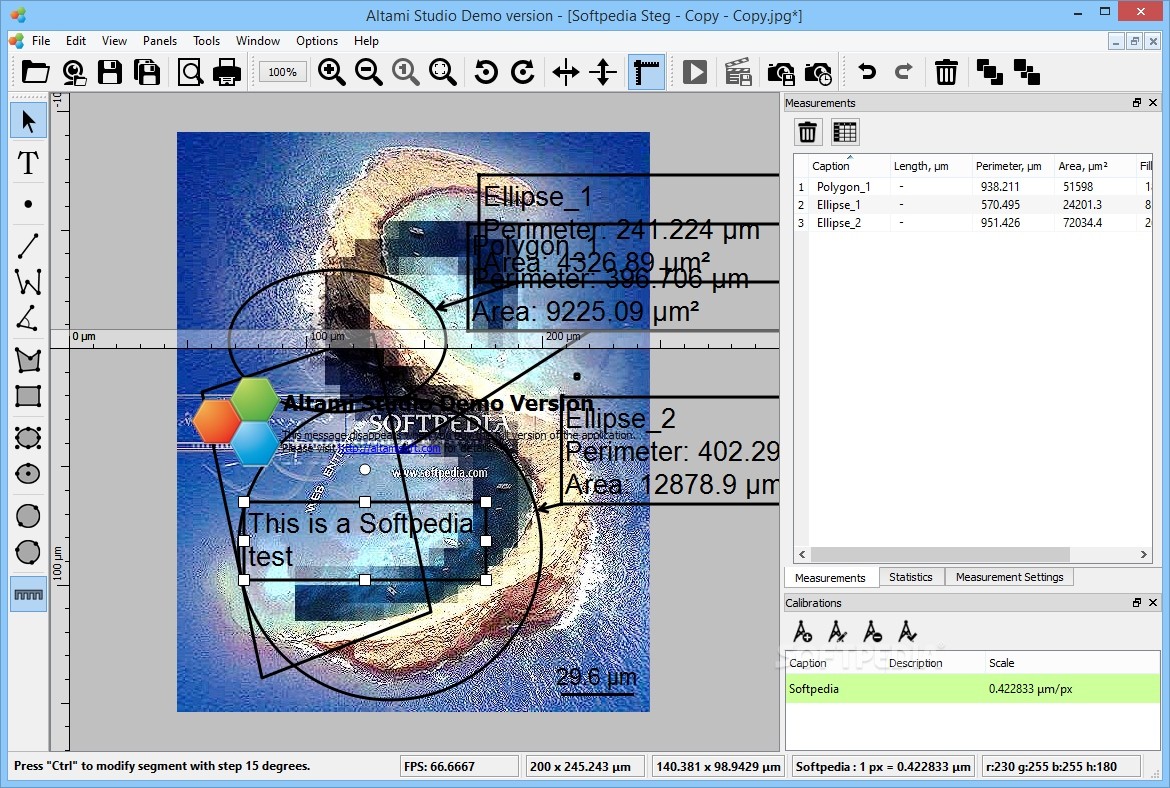
Task: Click the timed camera capture icon
Action: coord(818,72)
